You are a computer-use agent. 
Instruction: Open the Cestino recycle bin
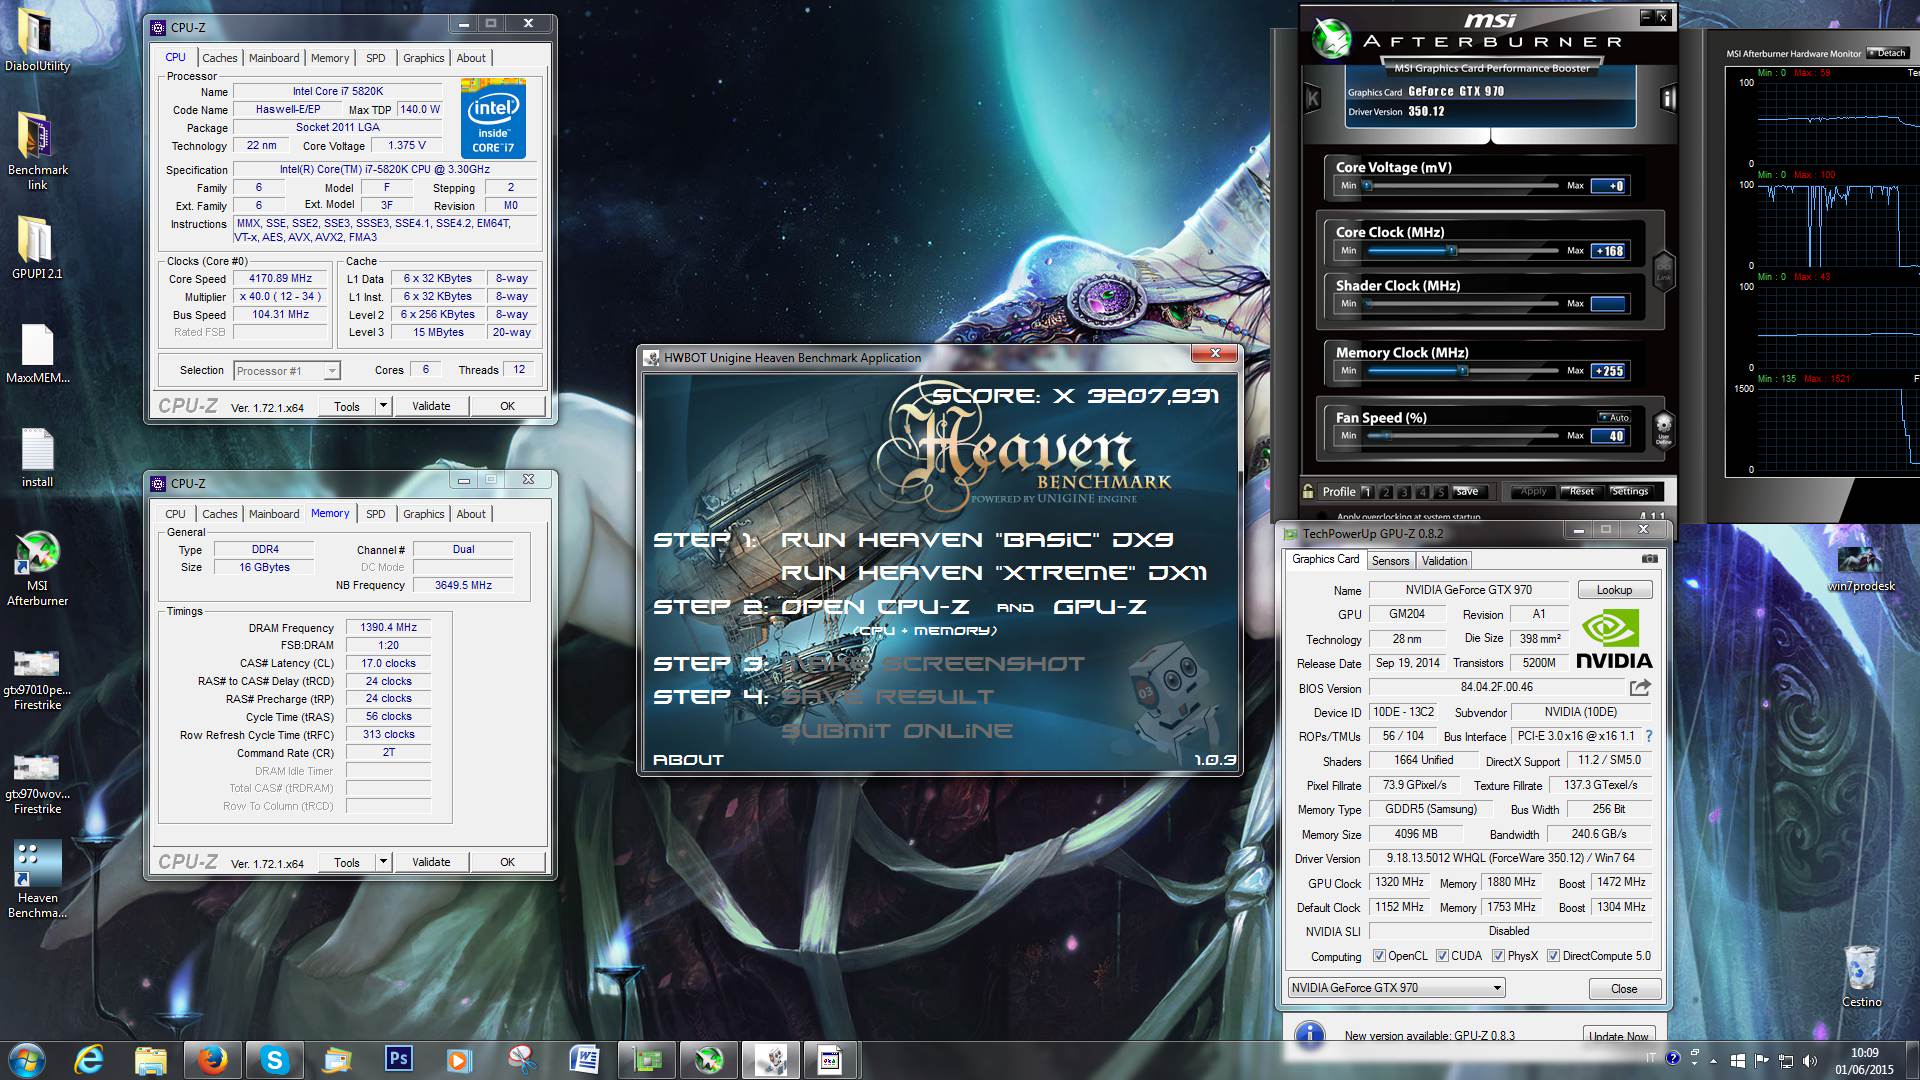coord(1861,976)
